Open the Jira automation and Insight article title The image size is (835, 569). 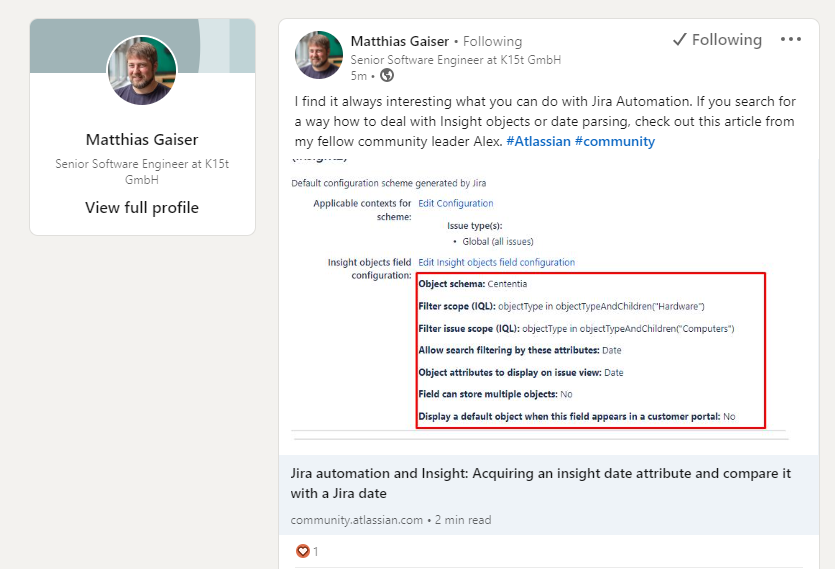pos(541,483)
